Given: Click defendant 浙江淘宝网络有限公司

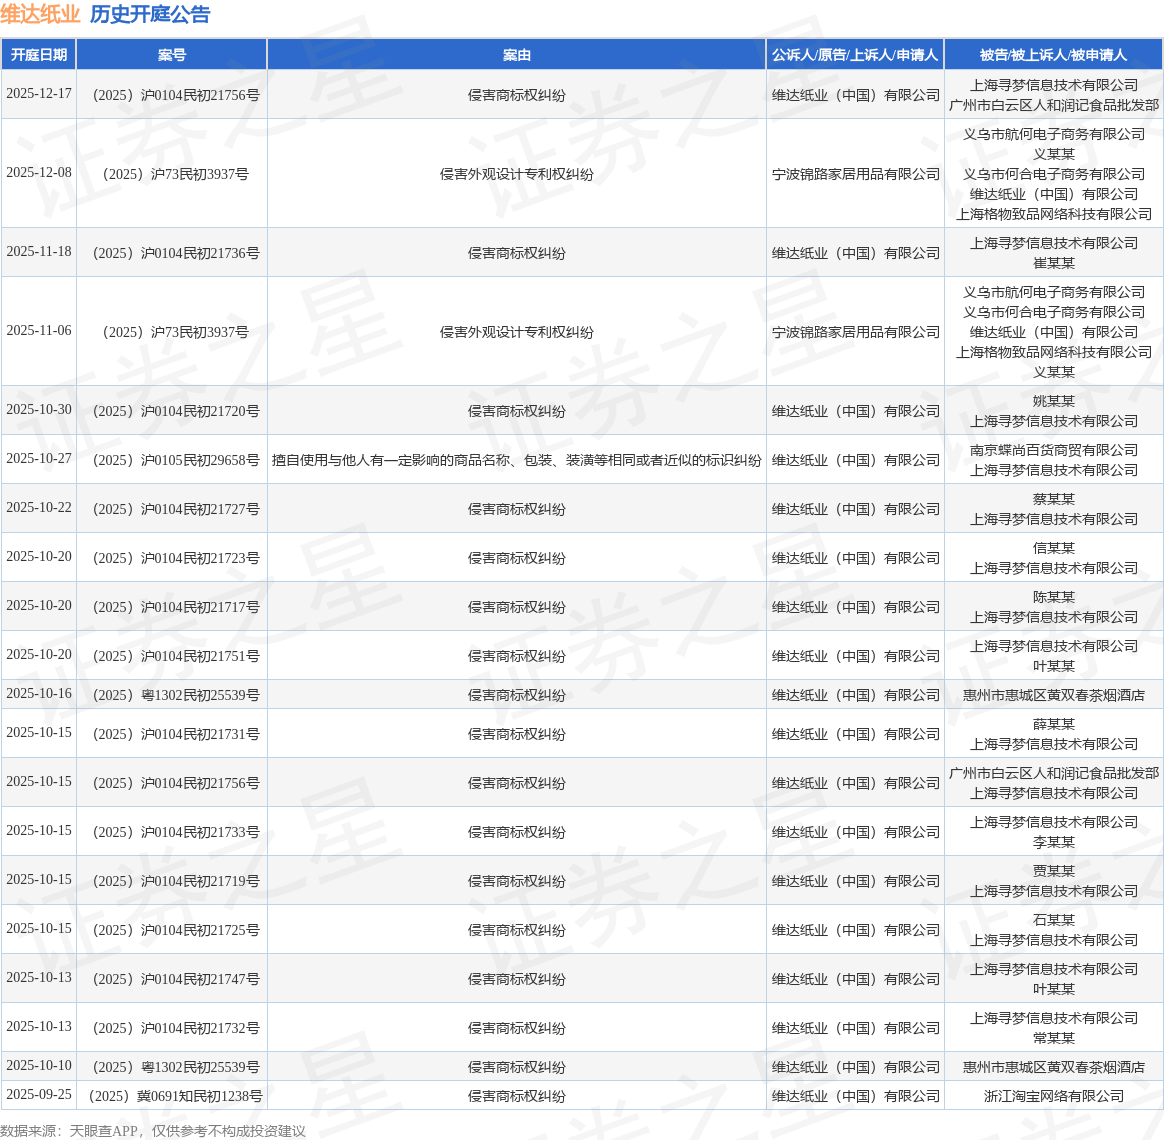Looking at the screenshot, I should point(1053,1096).
